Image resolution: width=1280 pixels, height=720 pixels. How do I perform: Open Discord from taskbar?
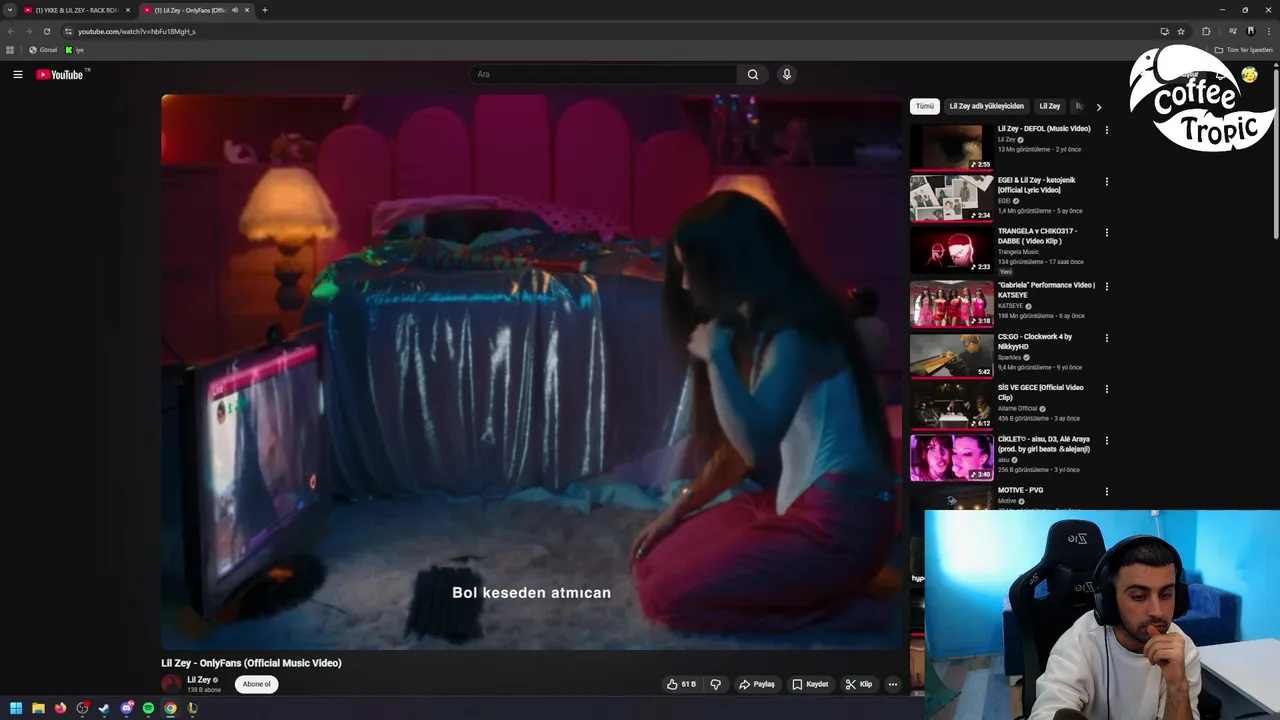point(126,708)
